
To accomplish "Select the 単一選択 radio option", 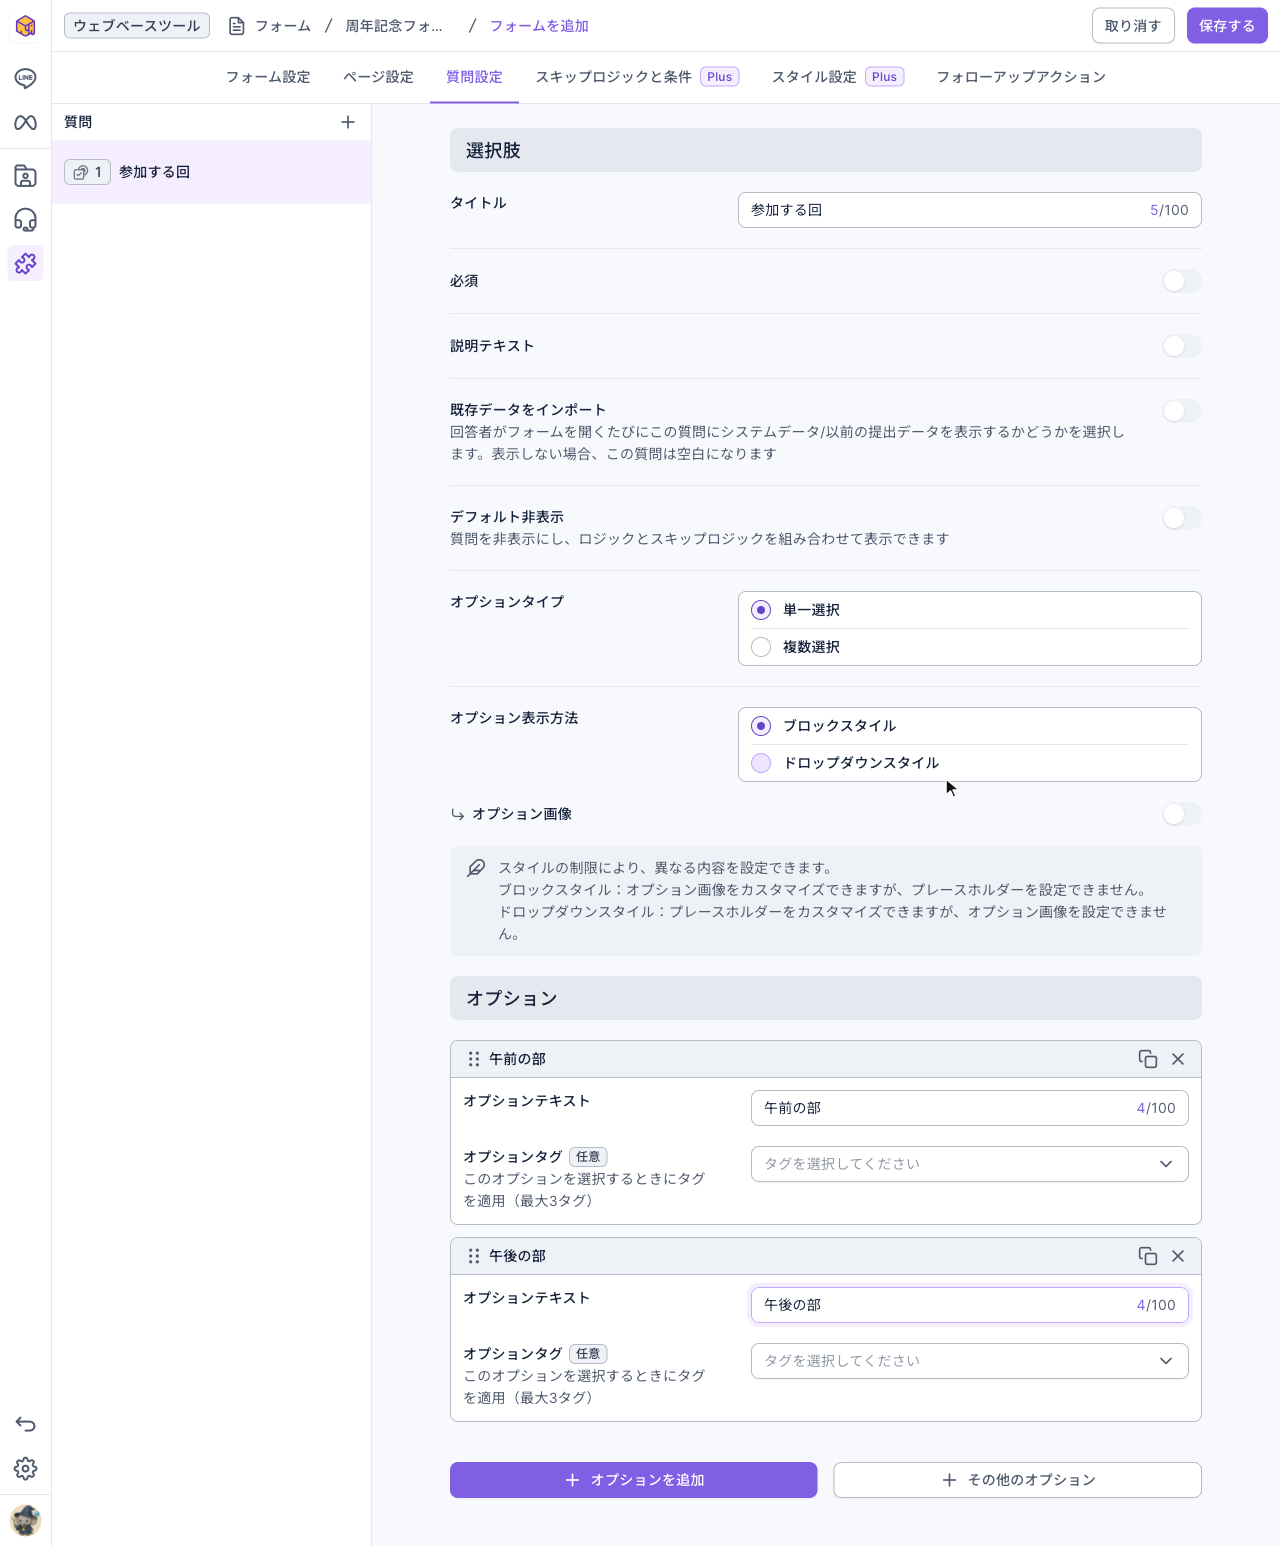I will click(761, 610).
